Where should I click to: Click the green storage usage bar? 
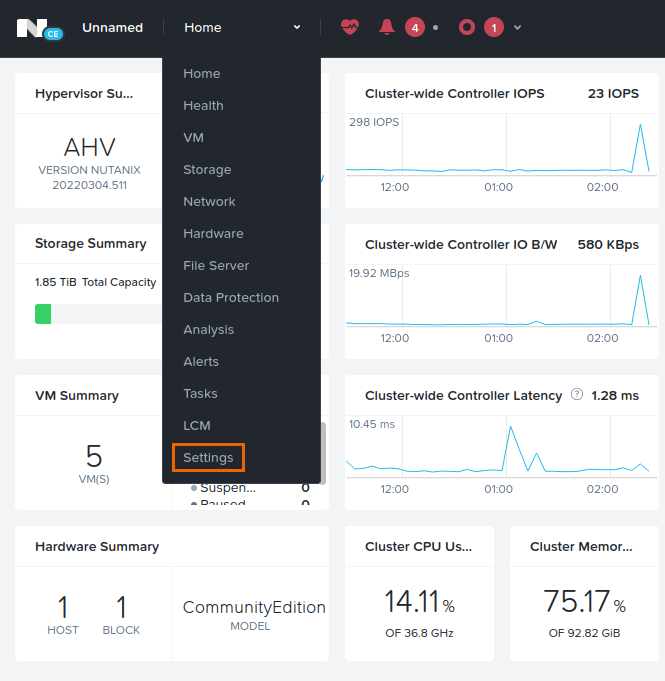(x=43, y=314)
